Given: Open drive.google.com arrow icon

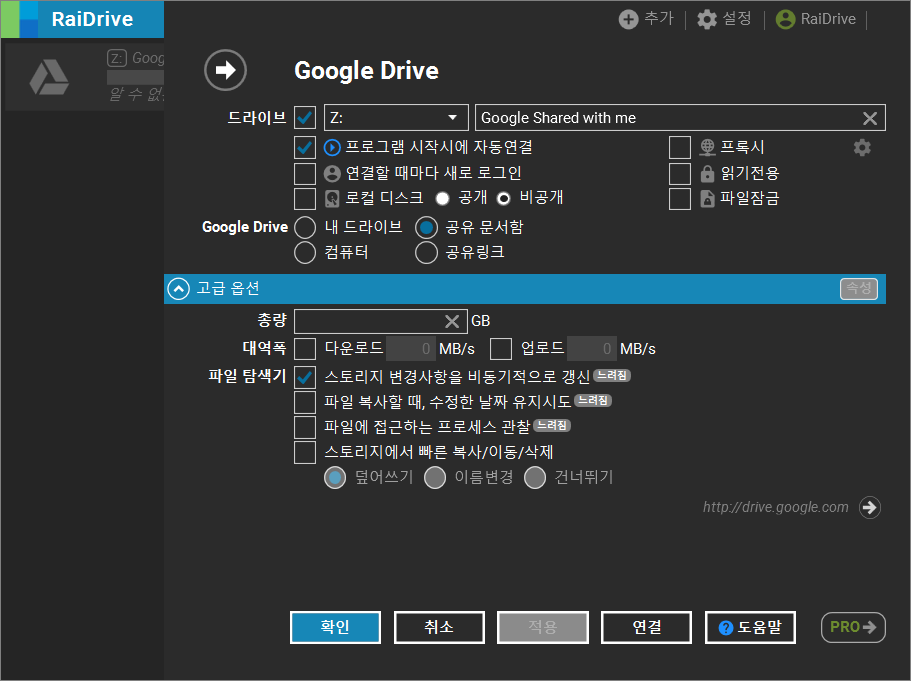Looking at the screenshot, I should 870,508.
